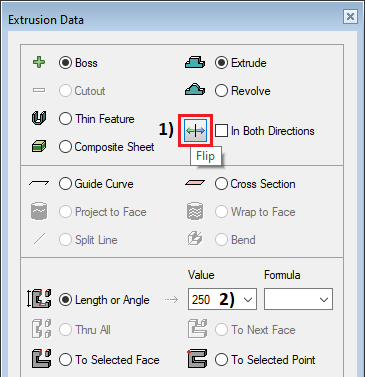365x377 pixels.
Task: Click the Flip direction arrow icon
Action: [x=196, y=131]
